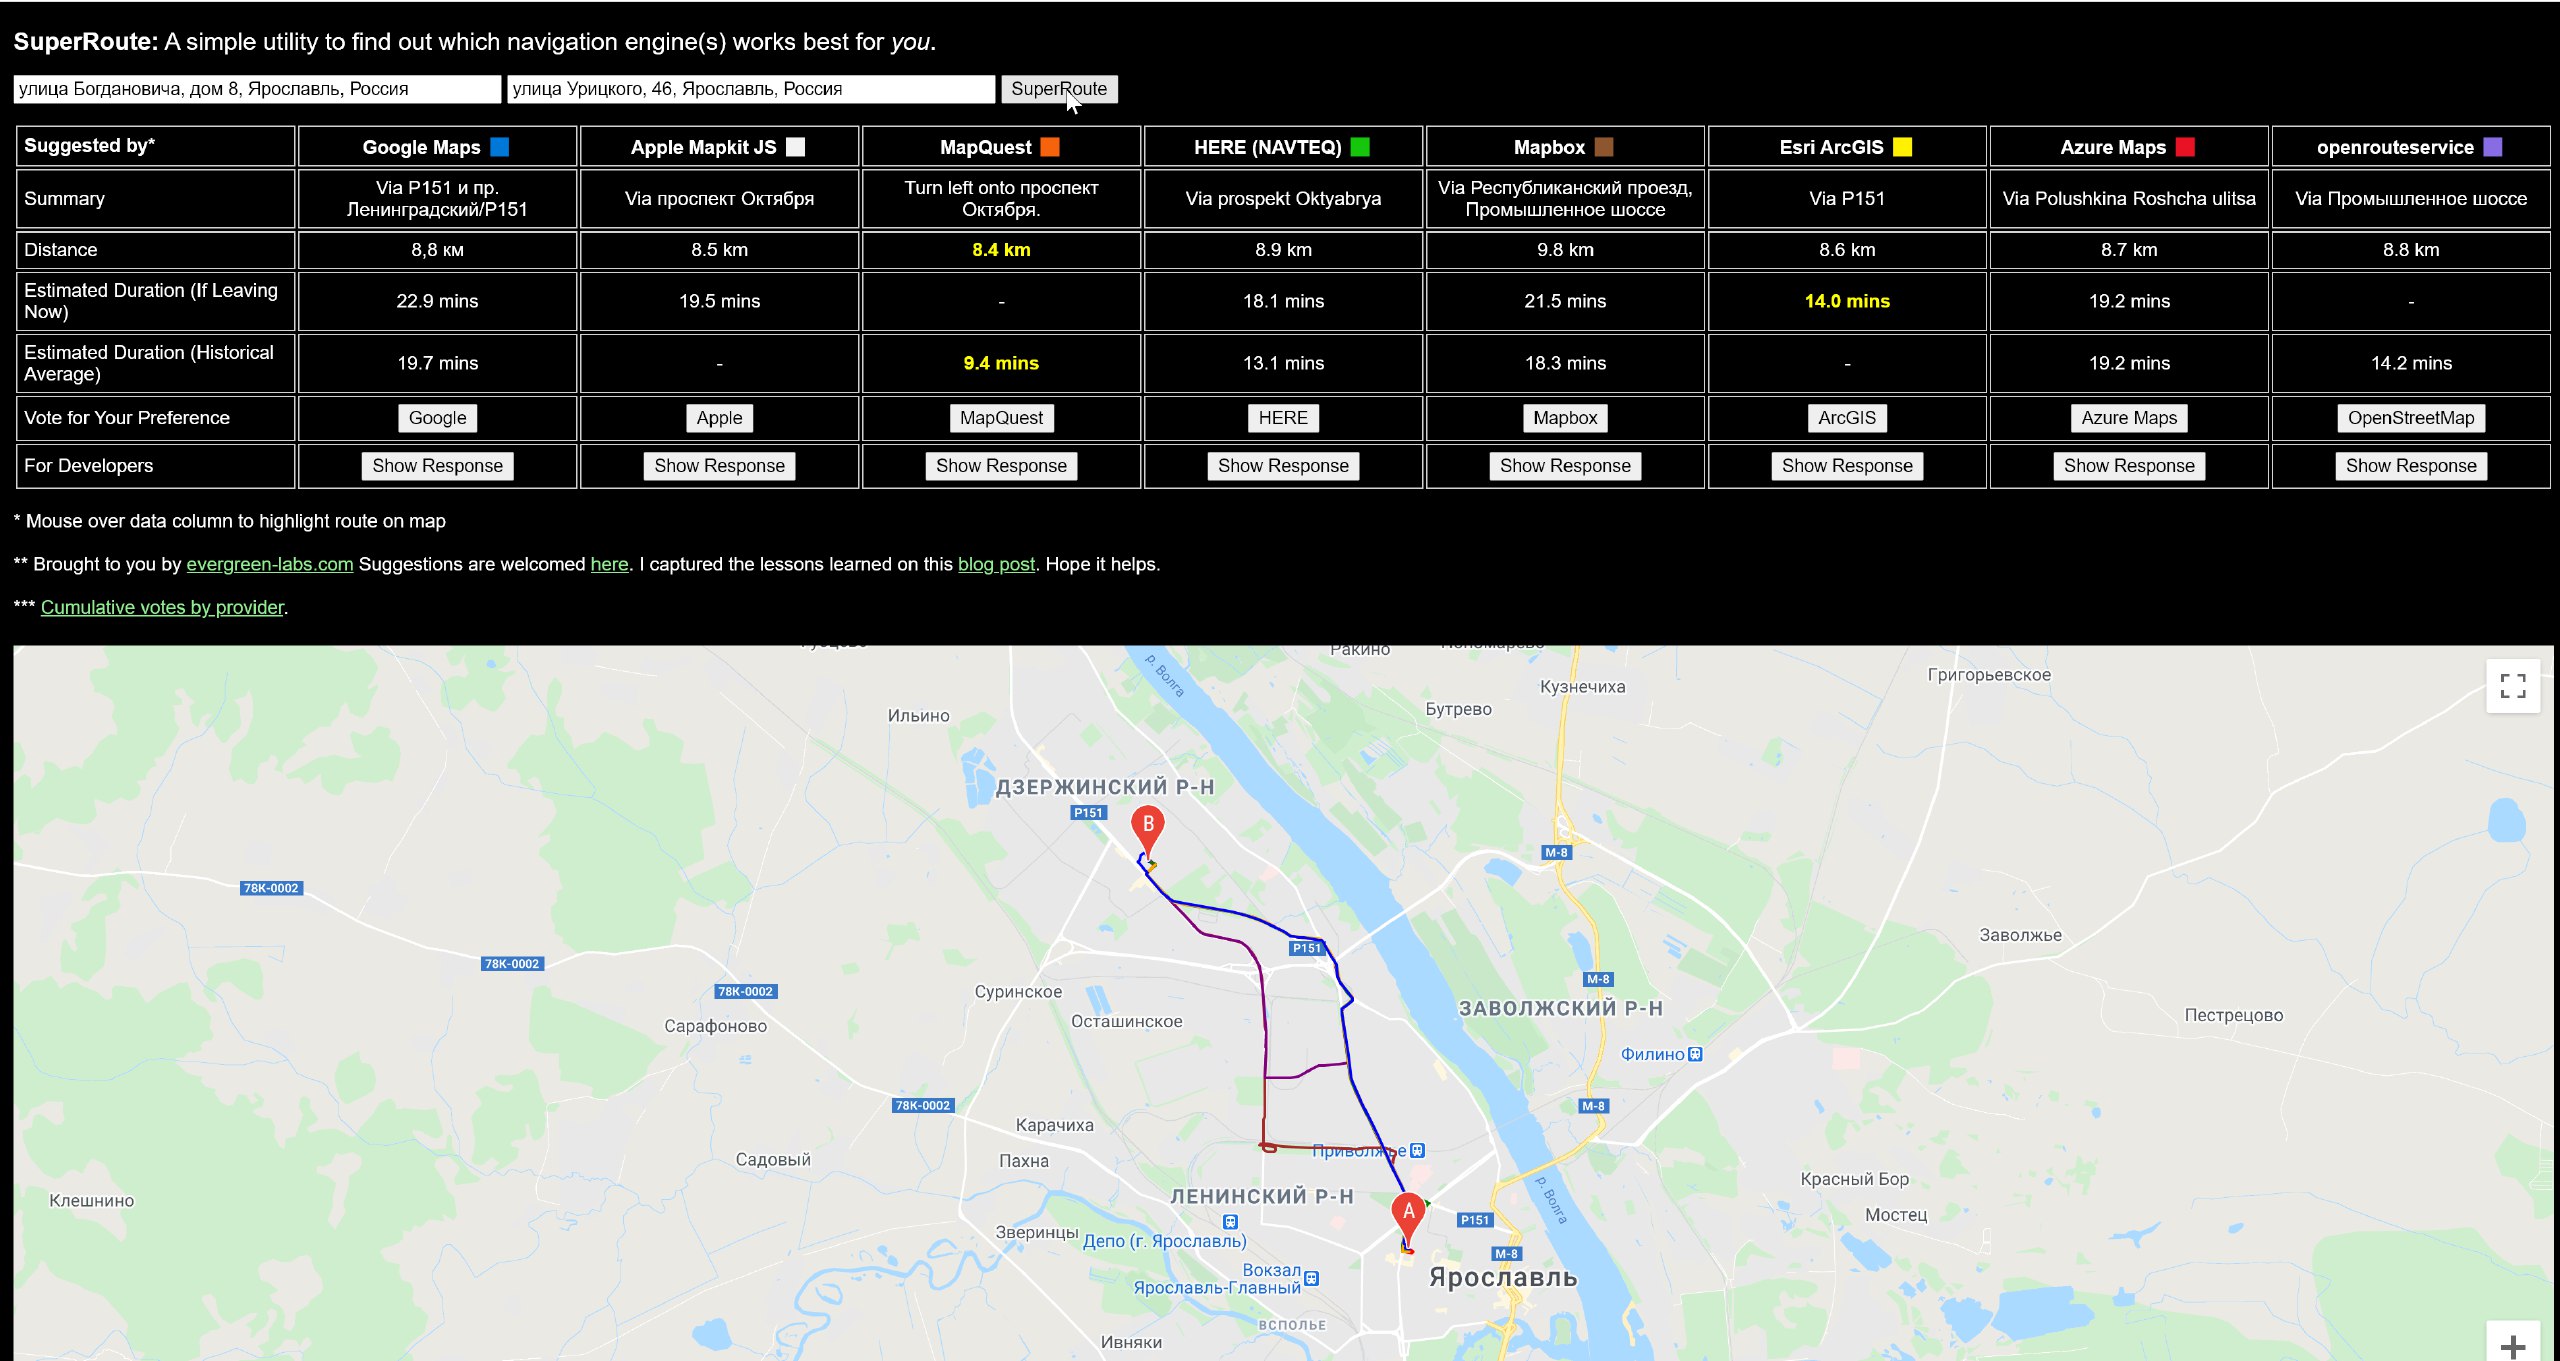This screenshot has height=1361, width=2560.
Task: Click the map zoom in plus button
Action: click(2512, 1346)
